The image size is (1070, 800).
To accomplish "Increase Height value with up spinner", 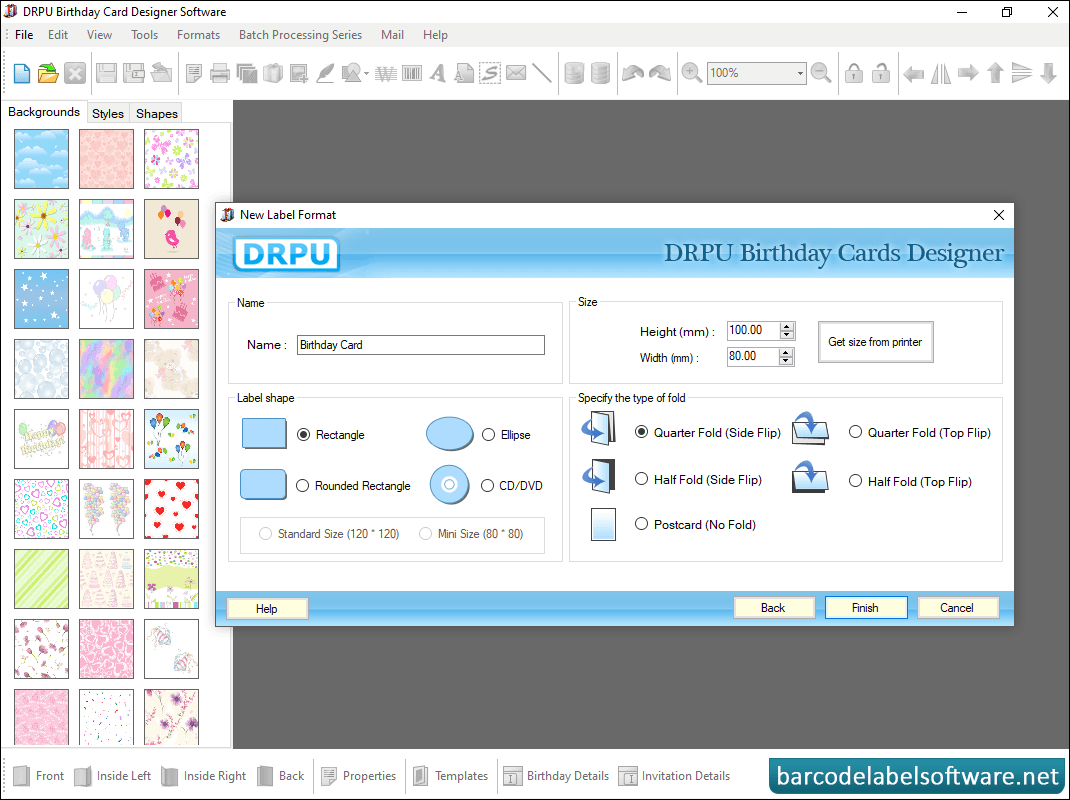I will coord(787,327).
